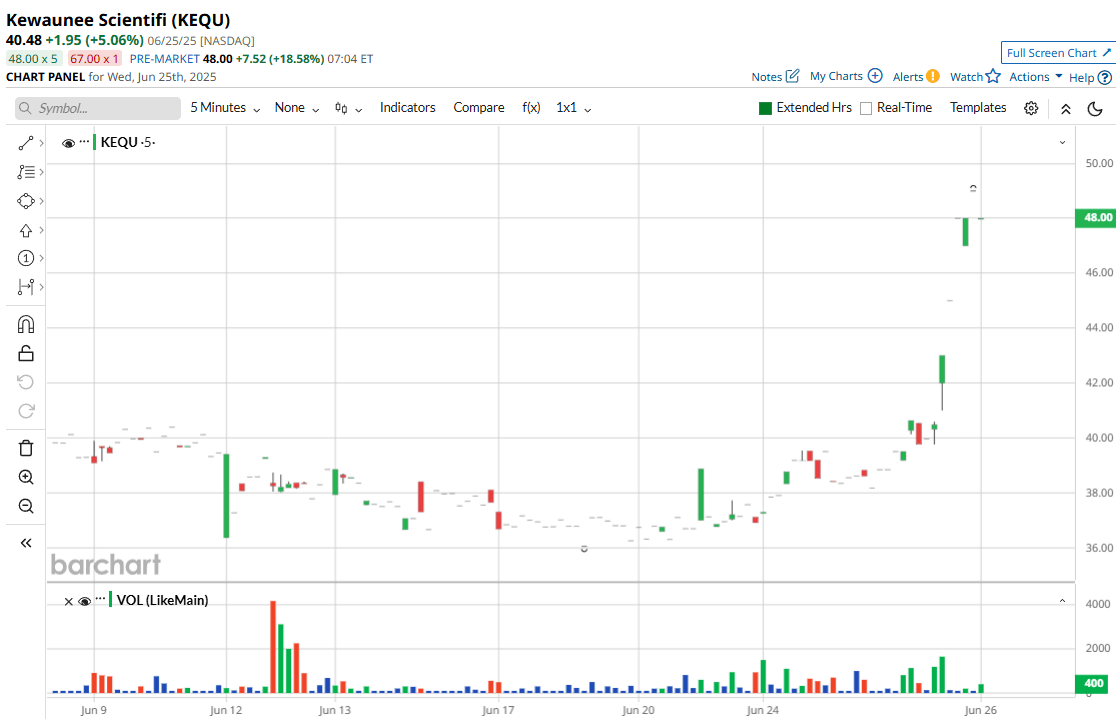Zoom in on the chart
The width and height of the screenshot is (1116, 719).
(26, 477)
